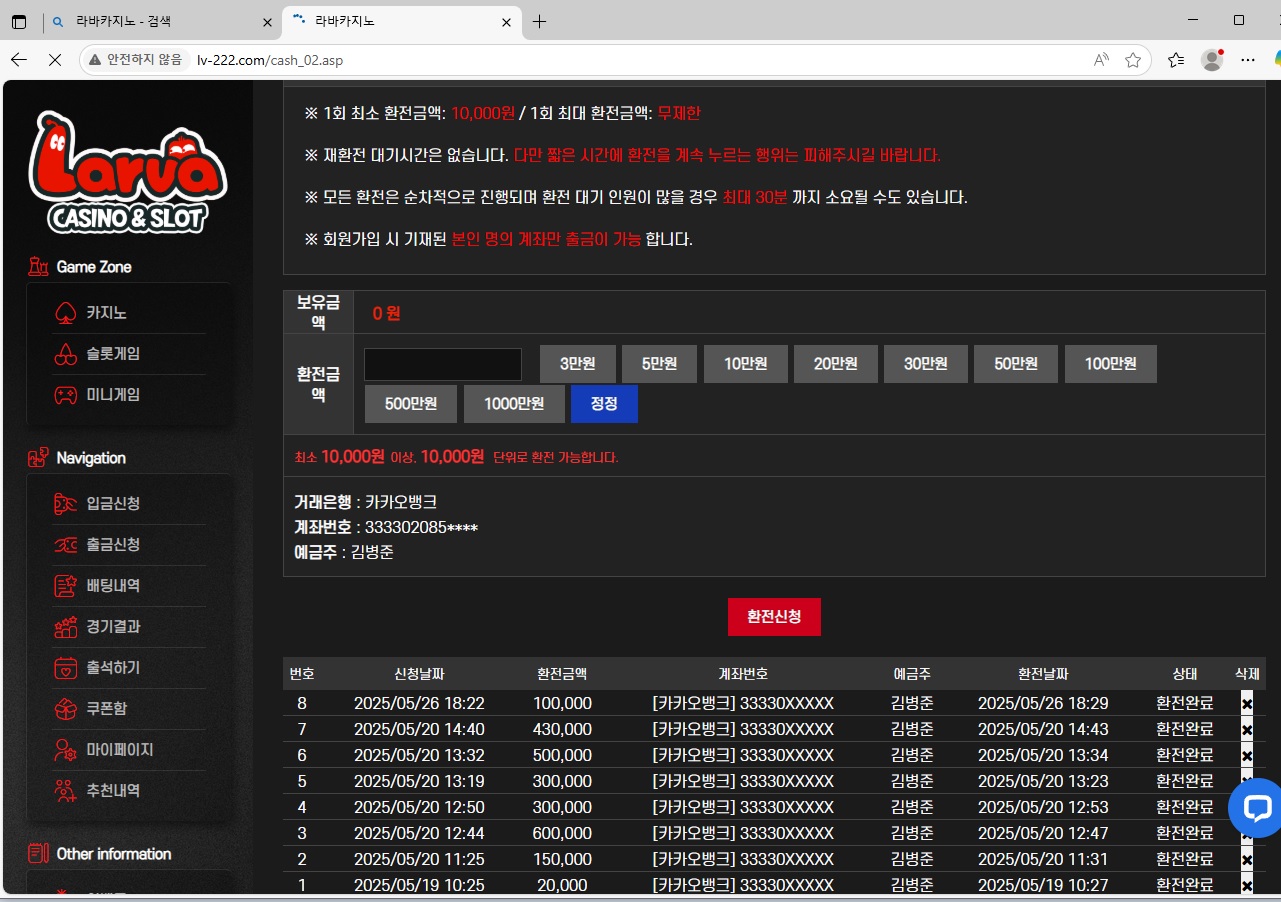
Task: Open a new browser tab
Action: coord(540,22)
